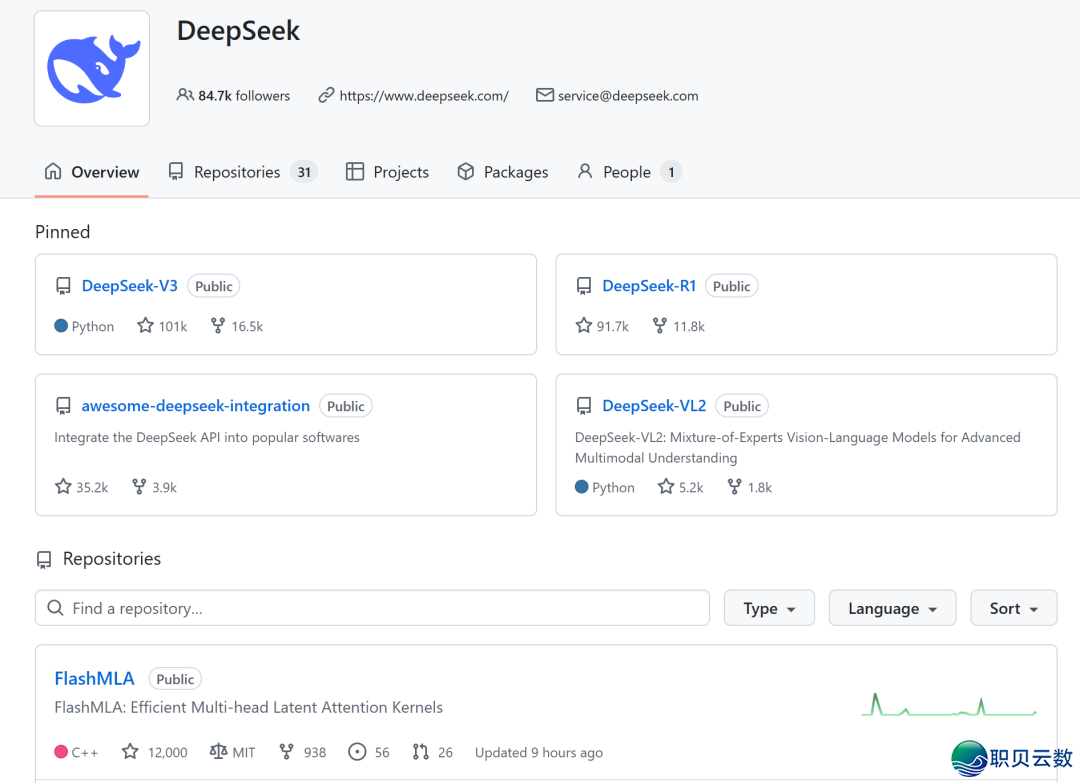Go to the People tab
Viewport: 1080px width, 783px height.
627,172
